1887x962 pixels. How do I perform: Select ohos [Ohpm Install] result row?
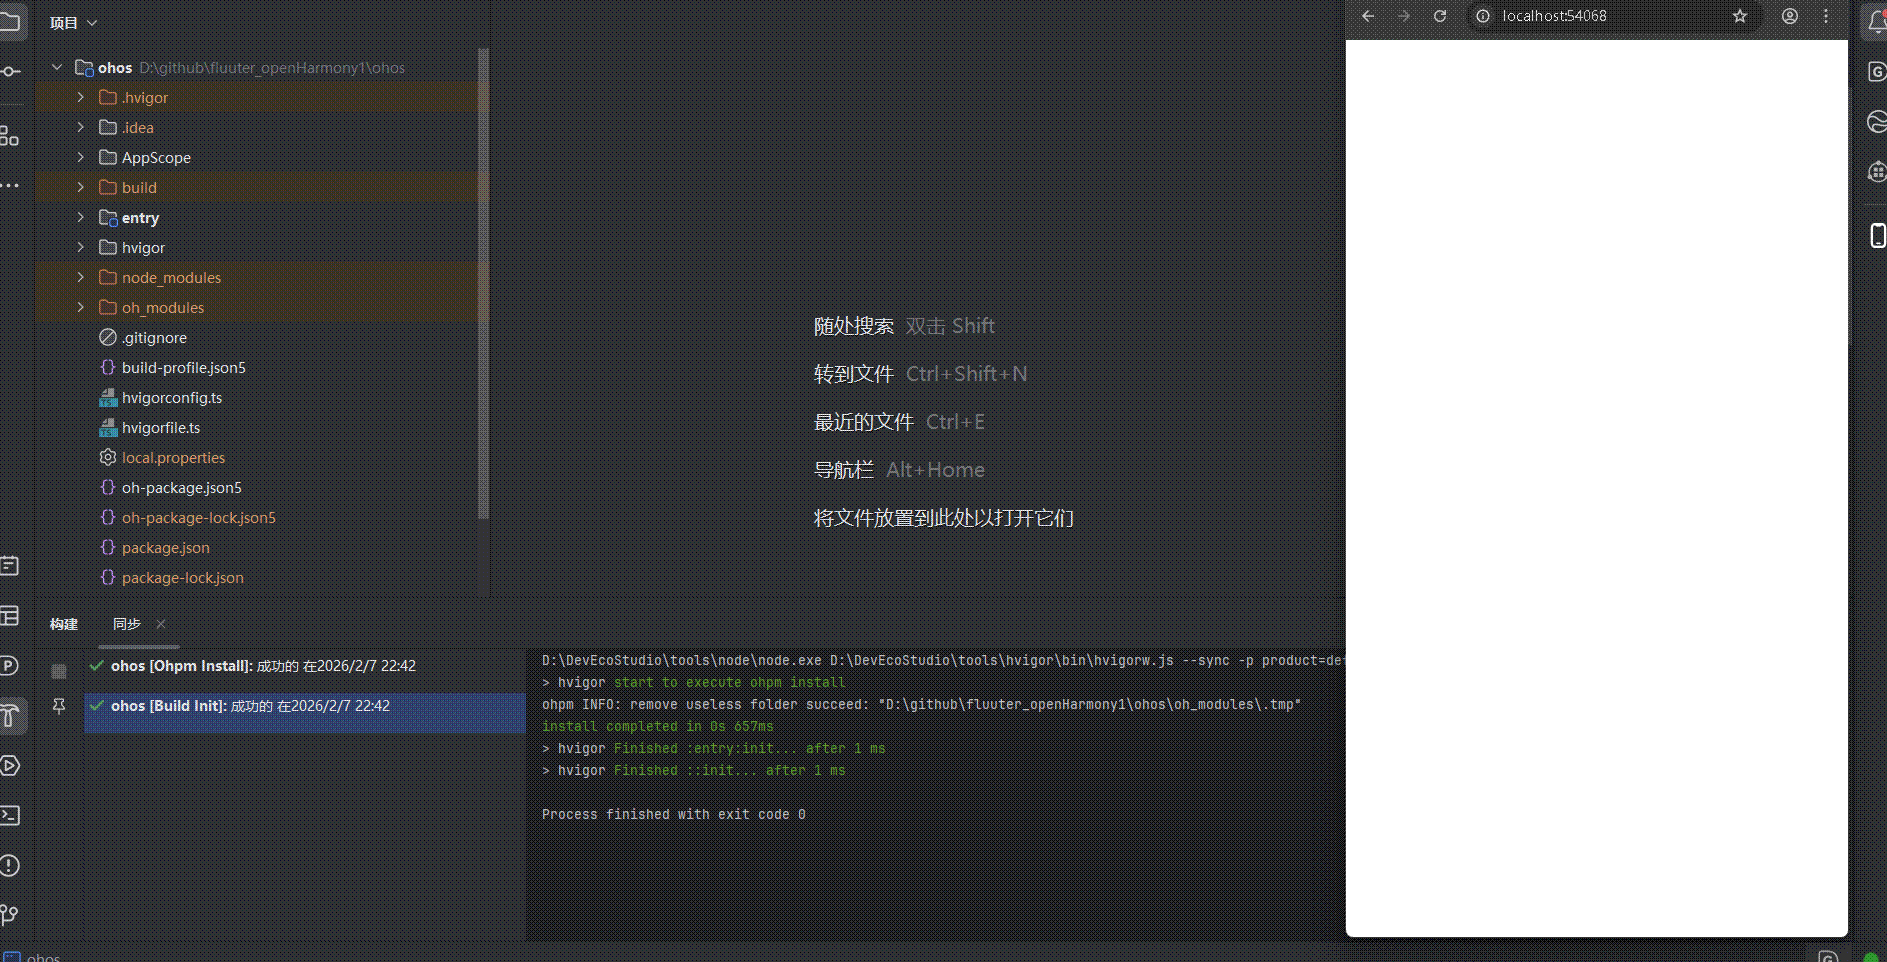(x=305, y=666)
